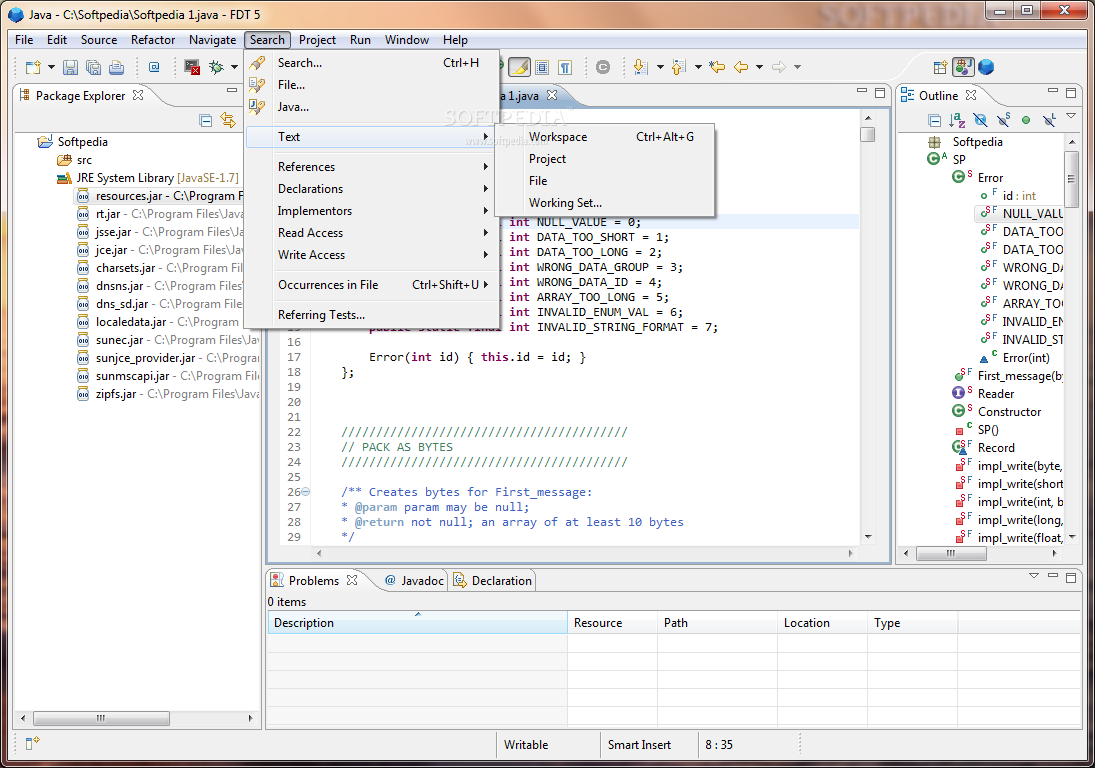1095x768 pixels.
Task: Toggle Hide Local Types in Outline
Action: pos(1049,120)
